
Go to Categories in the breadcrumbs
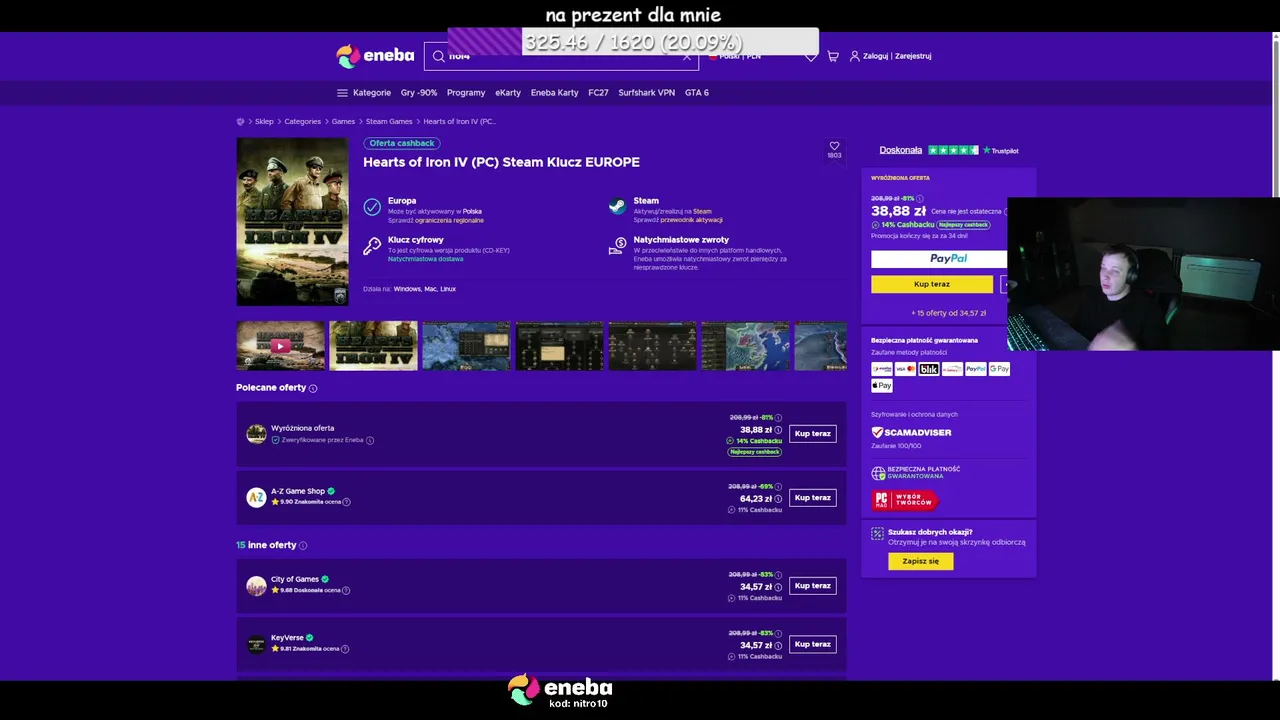point(303,122)
